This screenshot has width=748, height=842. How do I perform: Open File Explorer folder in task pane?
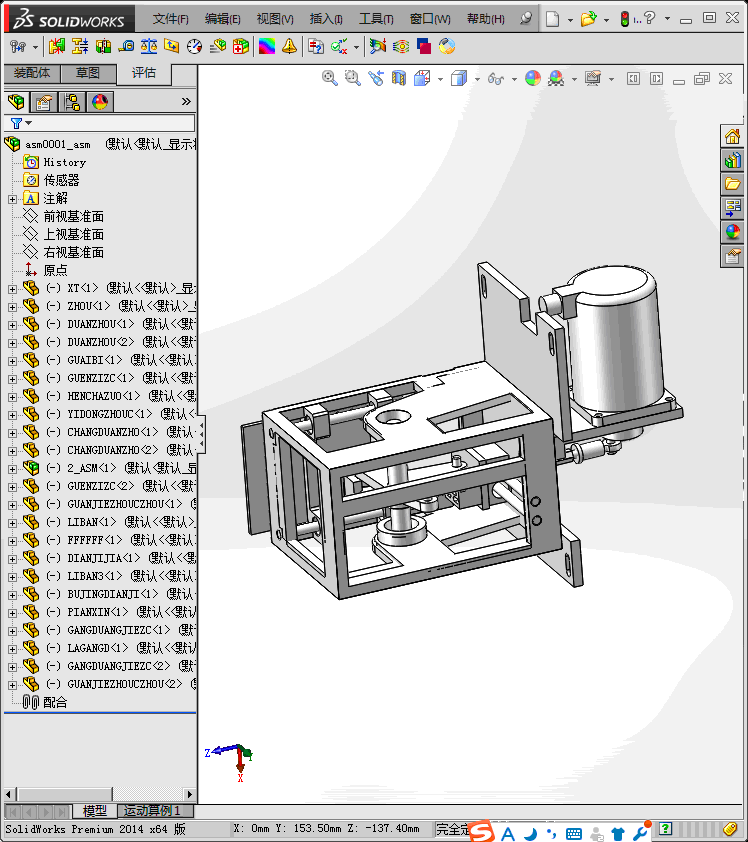(732, 184)
